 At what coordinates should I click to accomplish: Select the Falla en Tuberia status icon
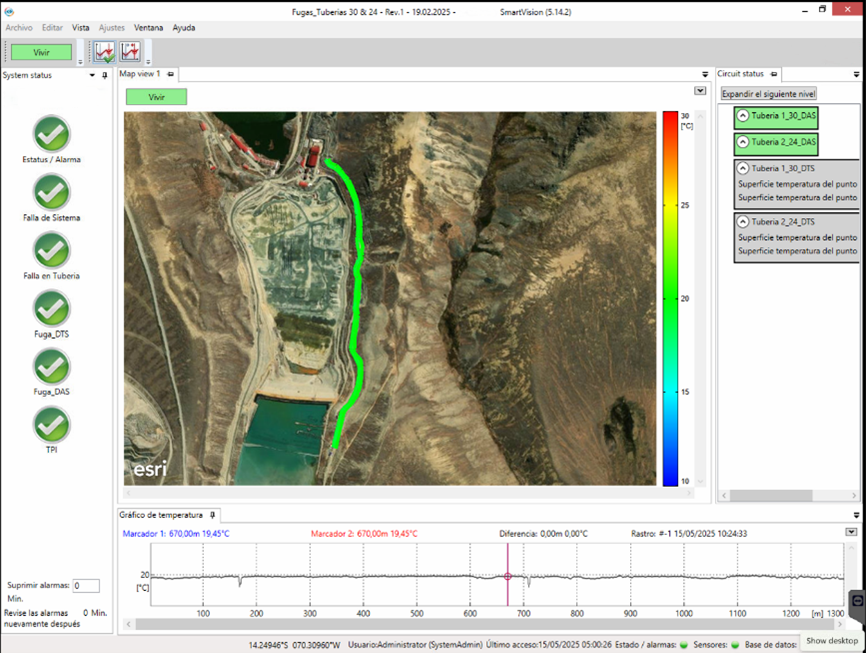(52, 250)
